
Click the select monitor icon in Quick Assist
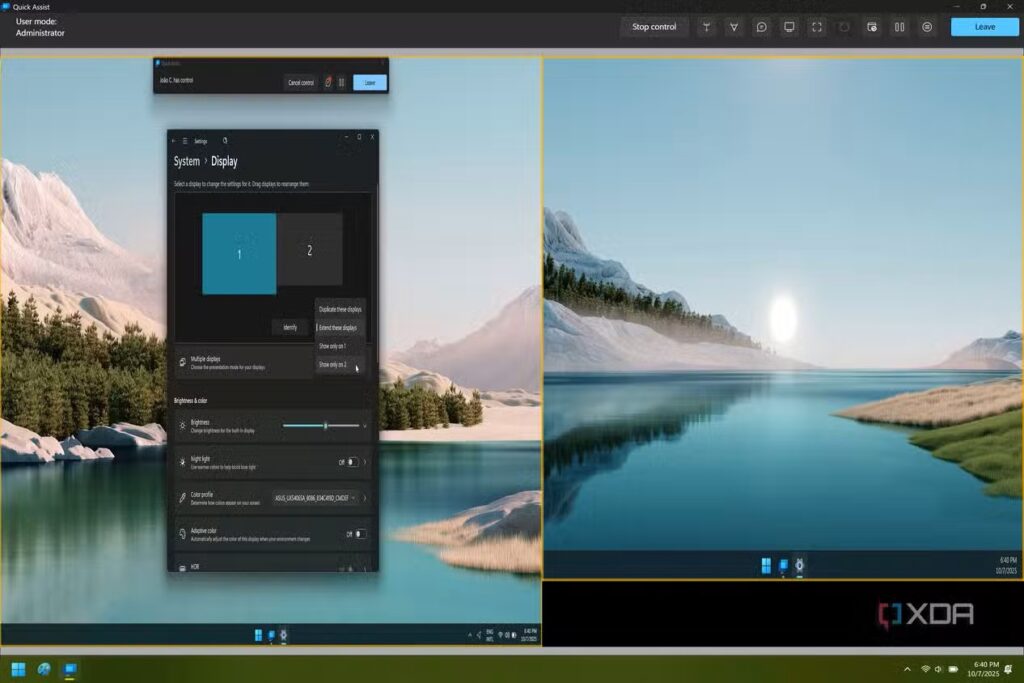[789, 27]
